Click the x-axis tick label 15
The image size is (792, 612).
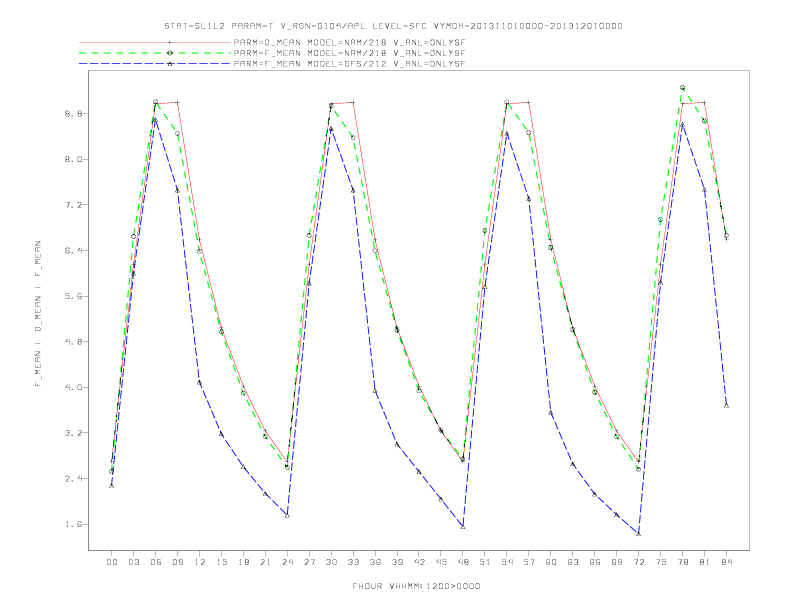click(221, 562)
